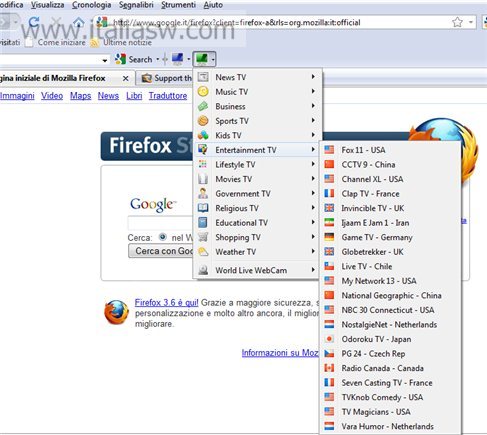Click the 'Cerca con Google' button
The height and width of the screenshot is (435, 487).
coord(161,251)
